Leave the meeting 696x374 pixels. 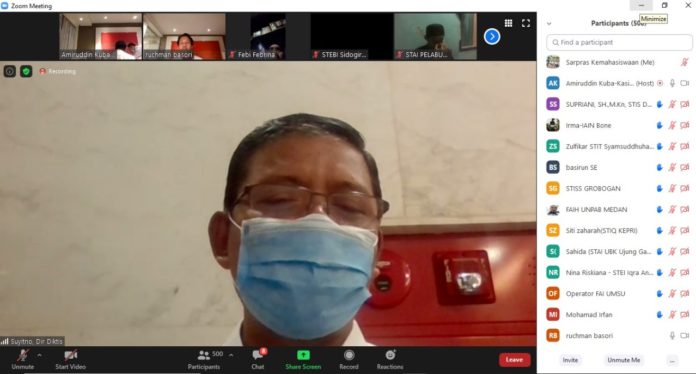point(514,359)
